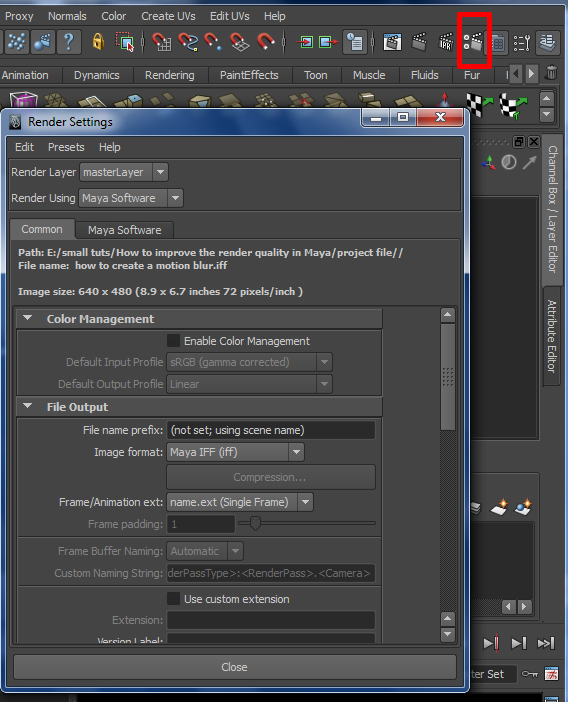Open the Image format Maya IFF dropdown
The image size is (568, 702).
coord(235,452)
